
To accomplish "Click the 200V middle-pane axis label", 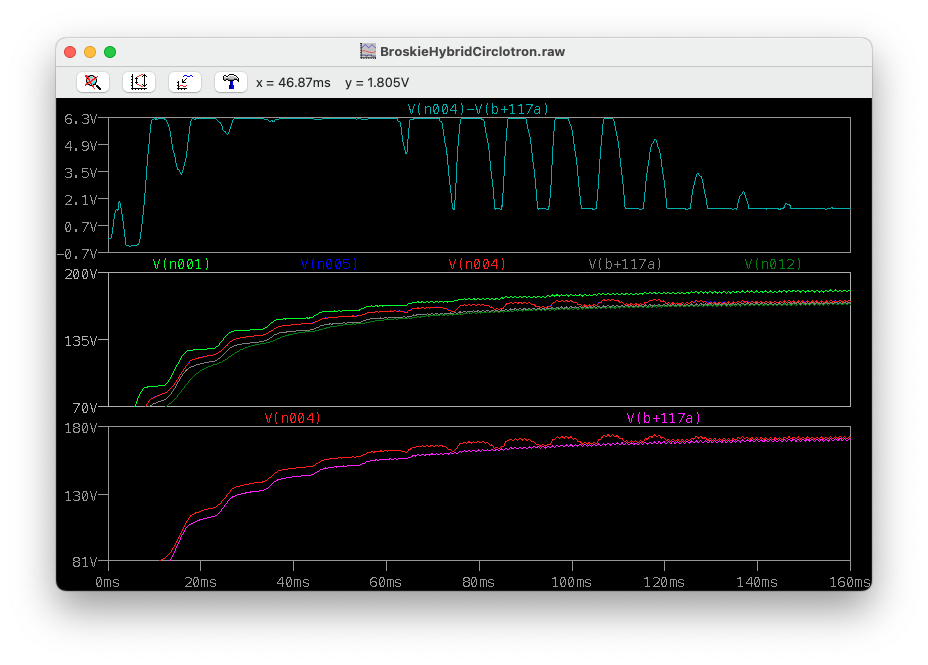I will pos(80,275).
